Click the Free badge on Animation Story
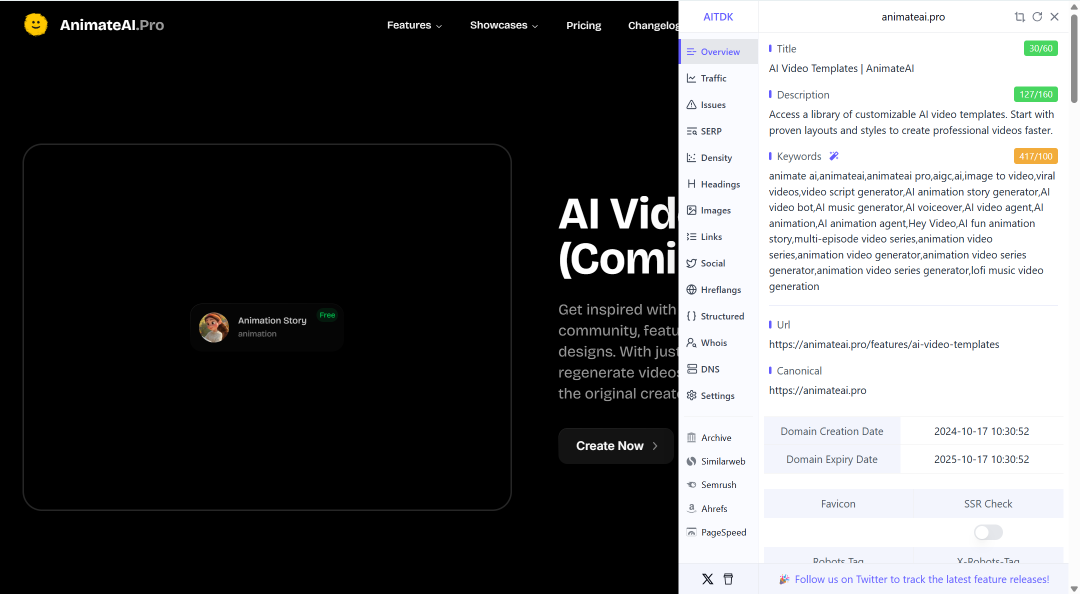The image size is (1080, 594). [327, 315]
